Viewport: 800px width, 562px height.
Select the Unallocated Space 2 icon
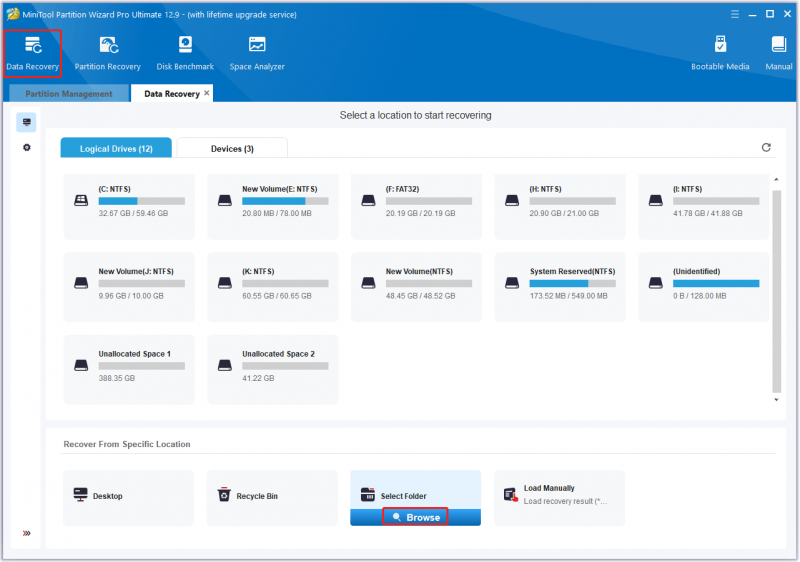click(x=225, y=365)
